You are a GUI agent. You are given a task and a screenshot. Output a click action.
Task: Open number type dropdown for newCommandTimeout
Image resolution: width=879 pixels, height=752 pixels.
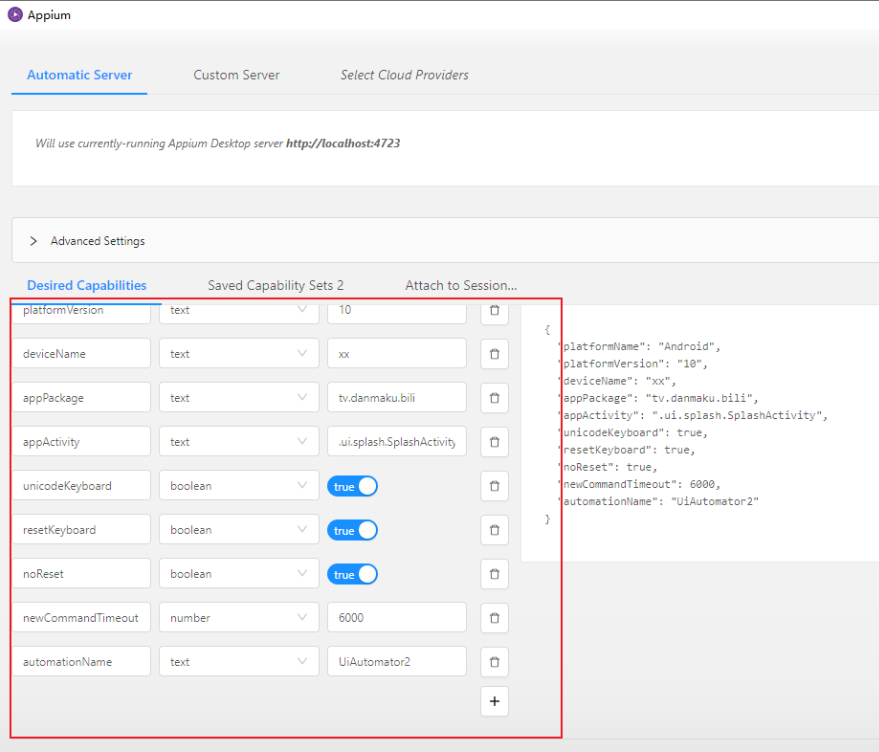point(239,618)
